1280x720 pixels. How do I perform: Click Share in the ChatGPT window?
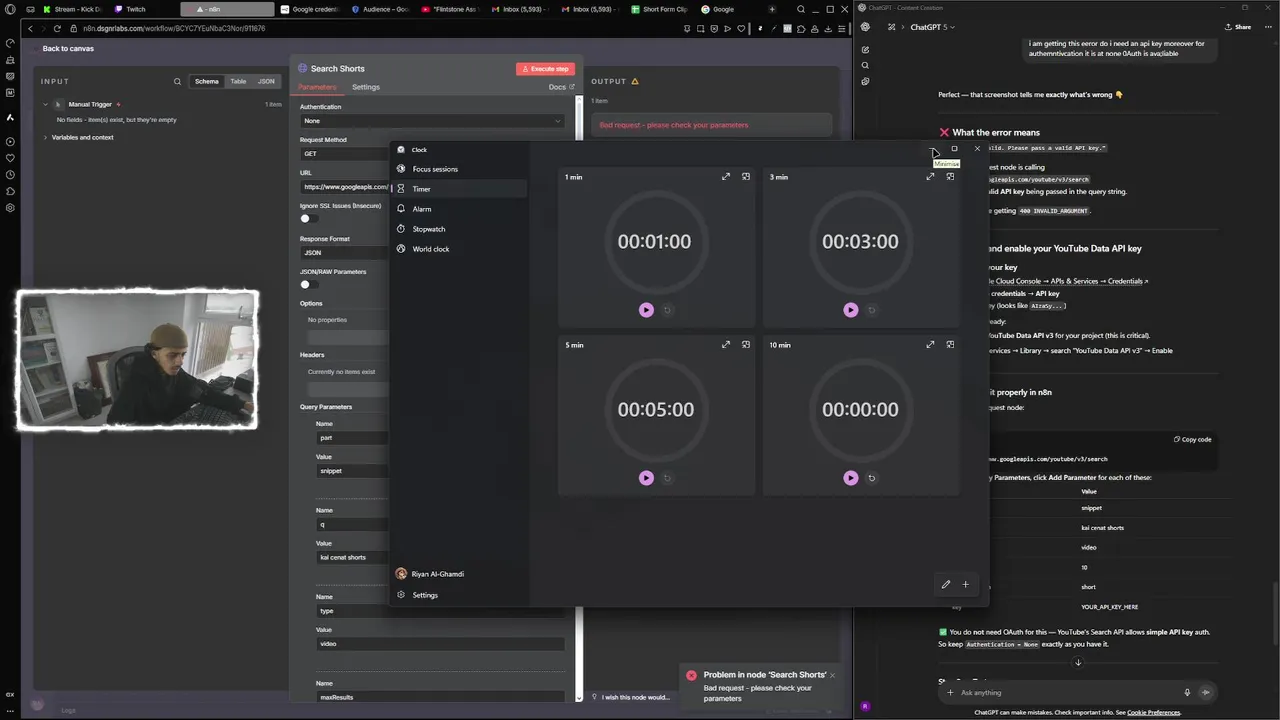(x=1238, y=27)
